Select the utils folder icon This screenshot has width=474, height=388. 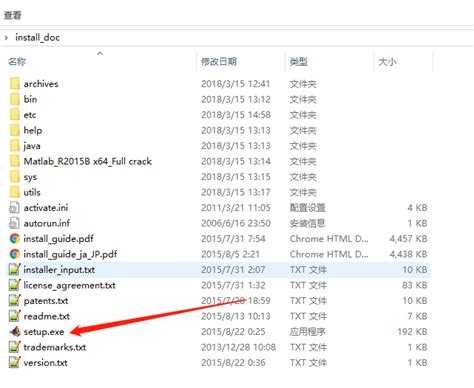(15, 192)
